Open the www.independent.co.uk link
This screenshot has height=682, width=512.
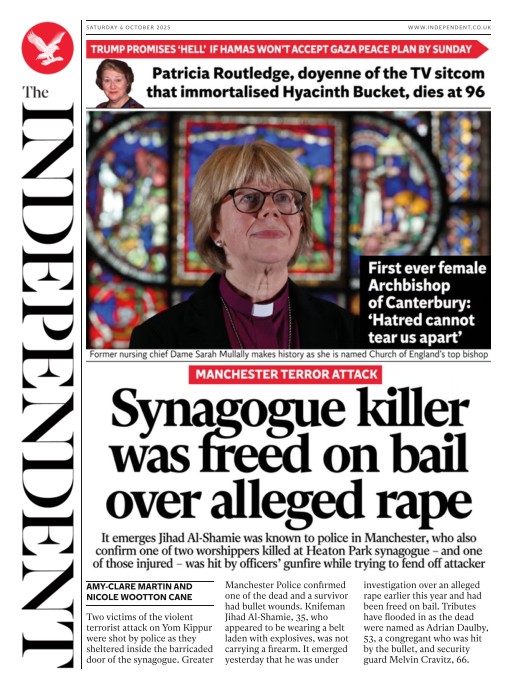[449, 27]
